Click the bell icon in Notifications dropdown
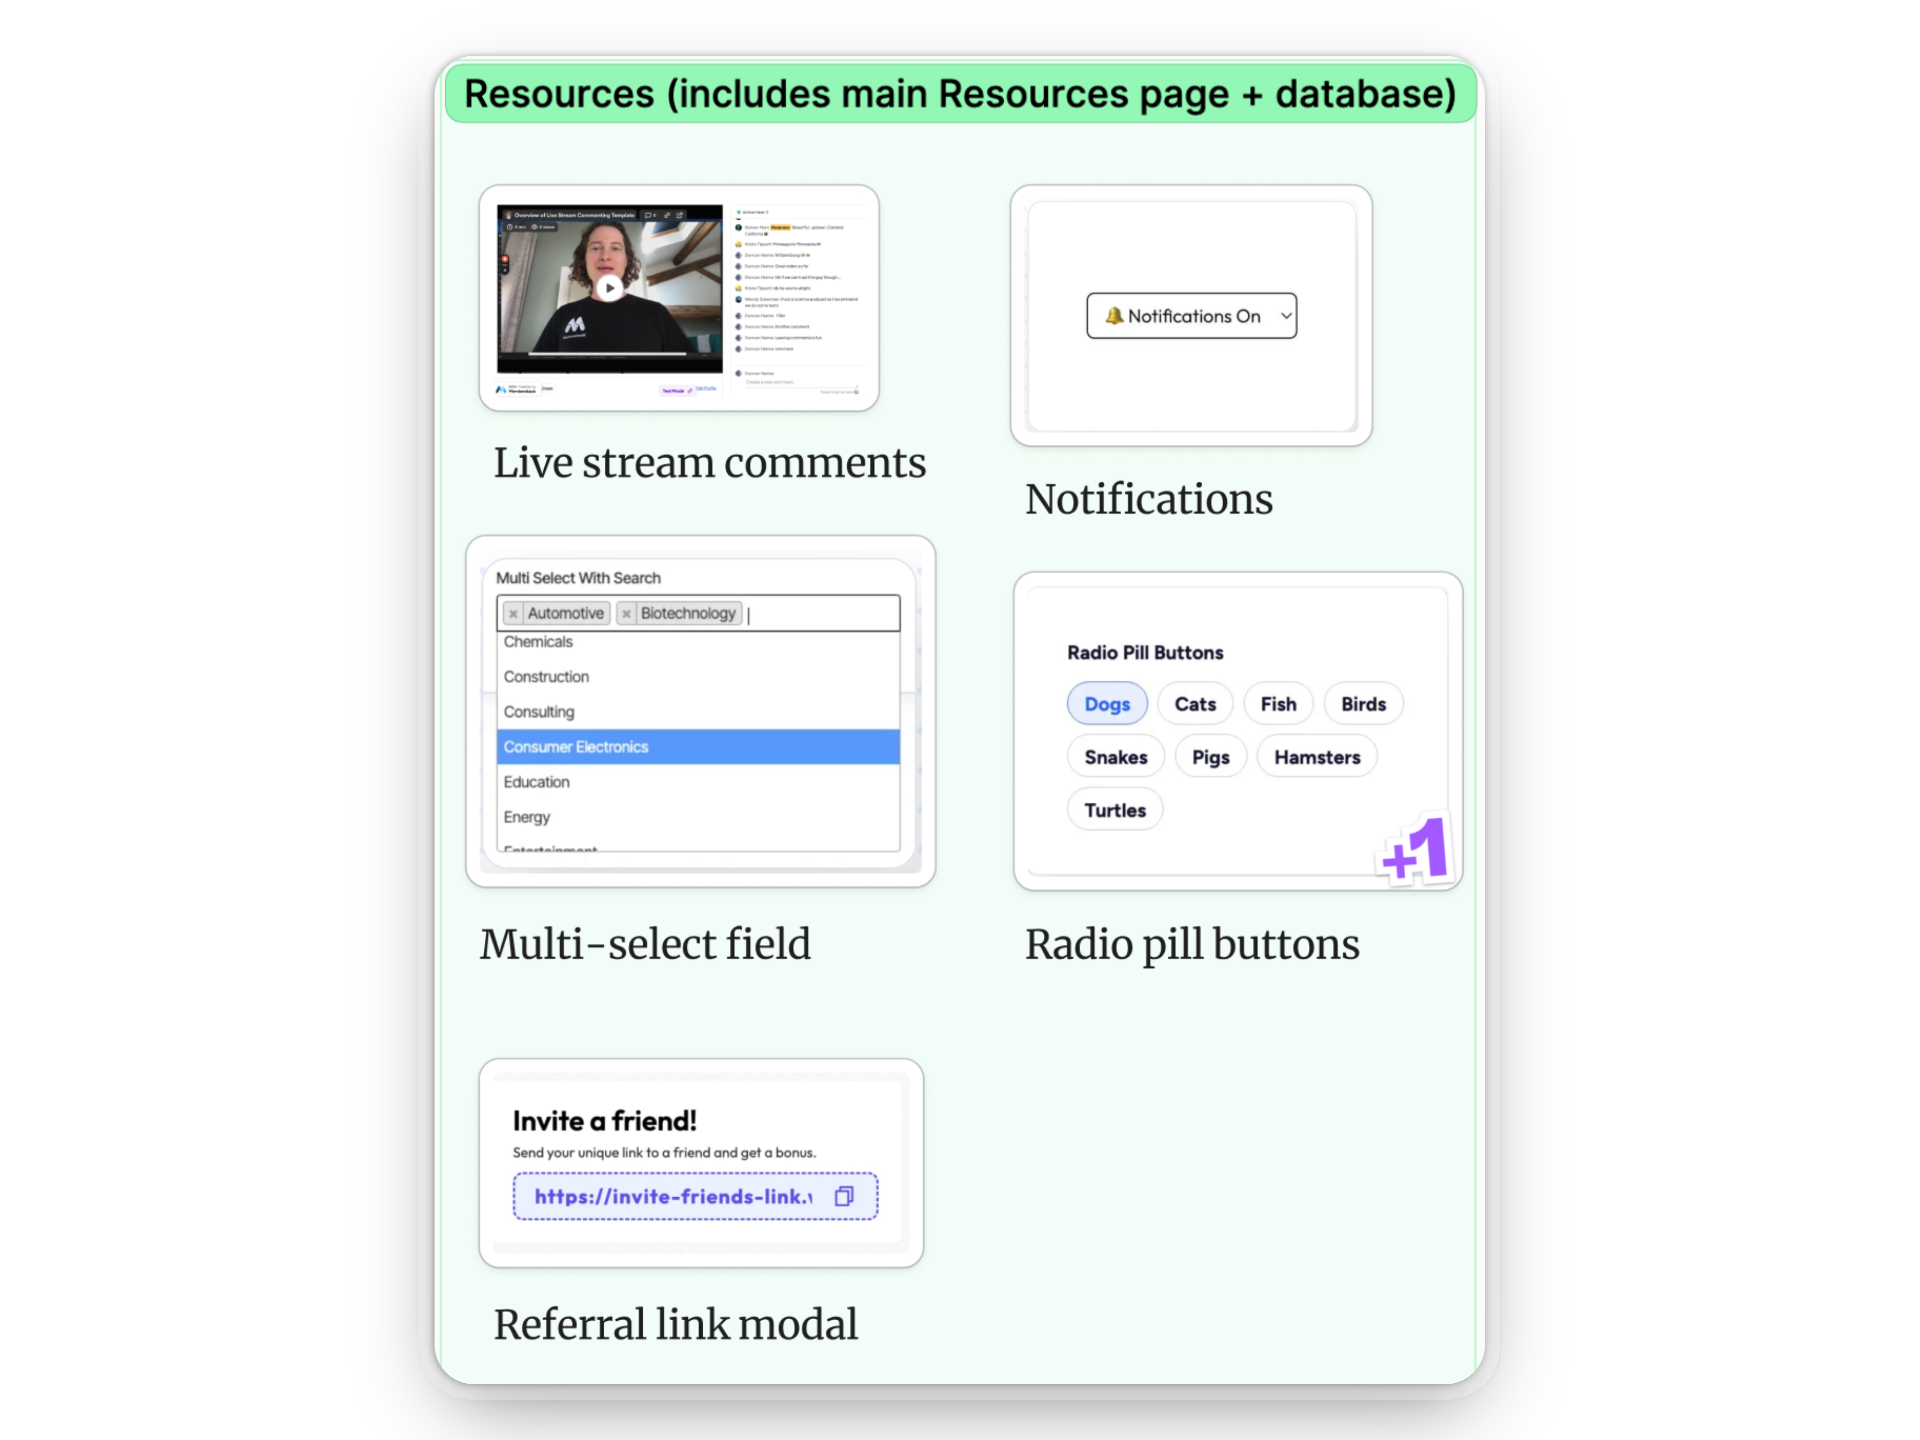 tap(1113, 316)
